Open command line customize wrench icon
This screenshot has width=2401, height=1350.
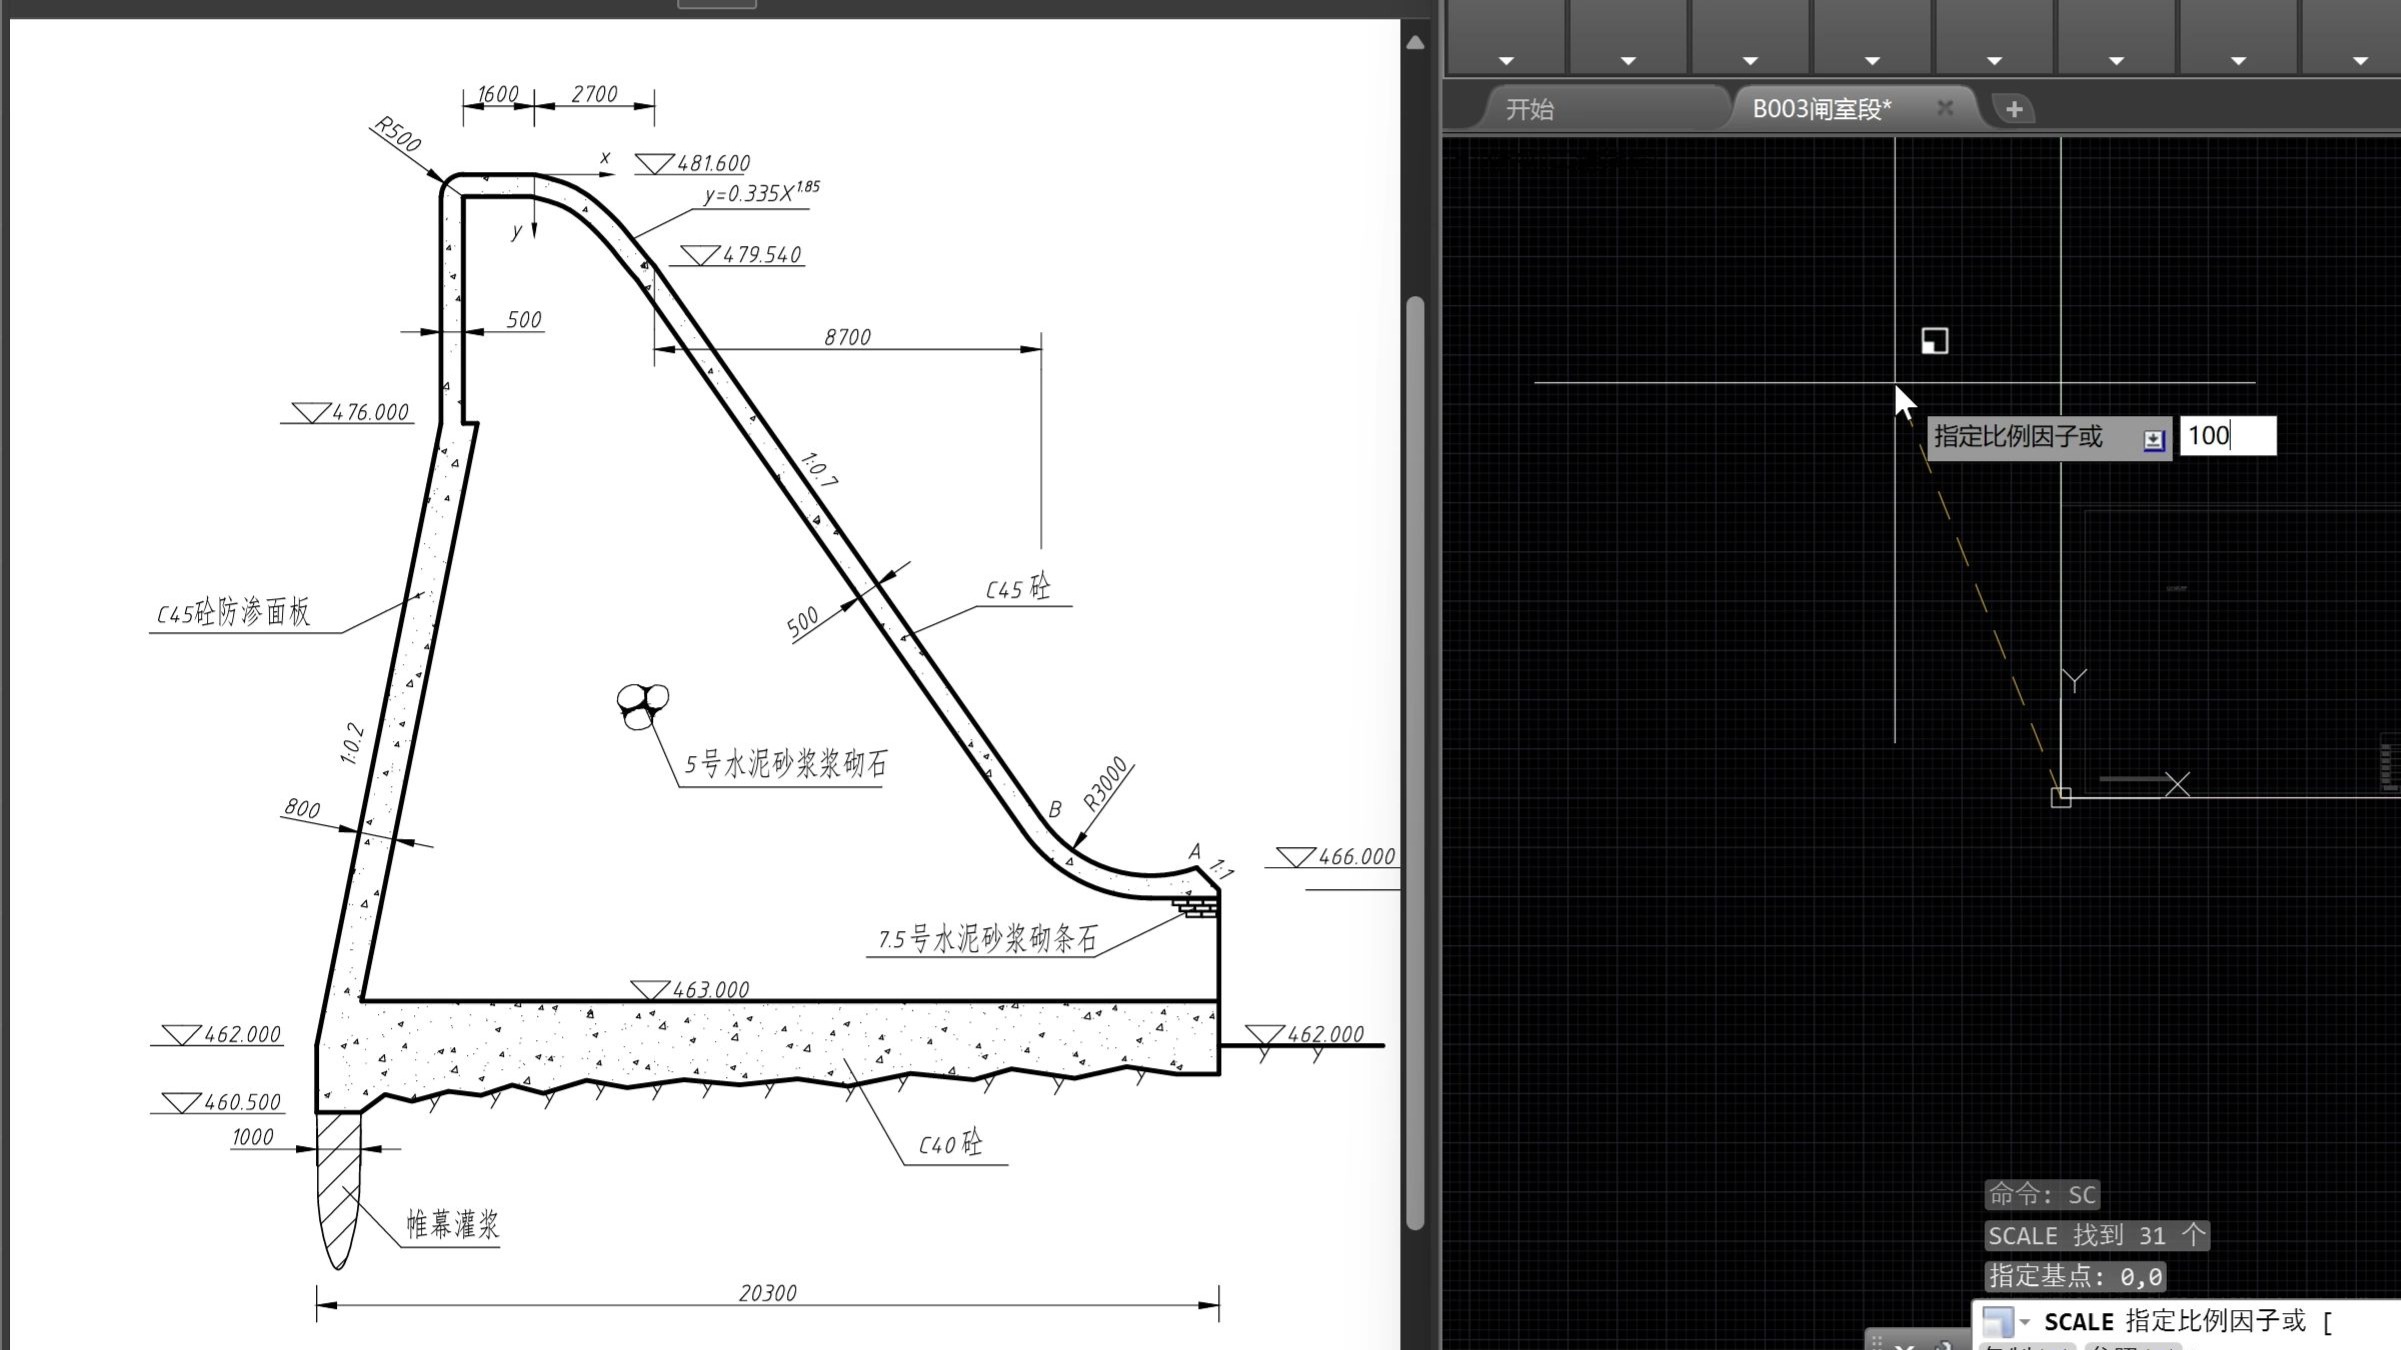[x=1943, y=1346]
